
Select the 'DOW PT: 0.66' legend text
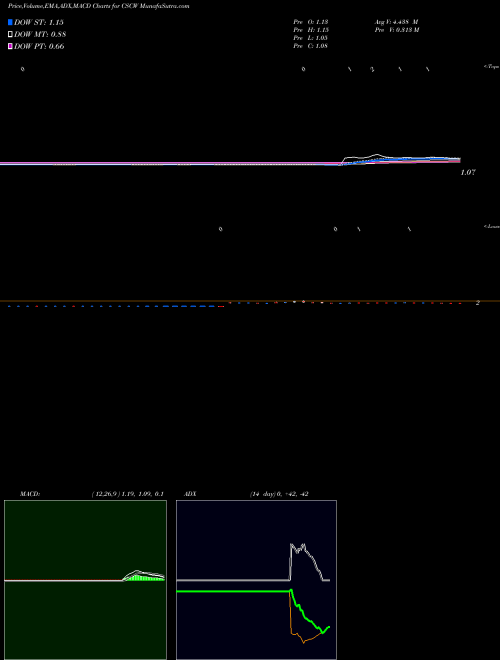[x=39, y=46]
